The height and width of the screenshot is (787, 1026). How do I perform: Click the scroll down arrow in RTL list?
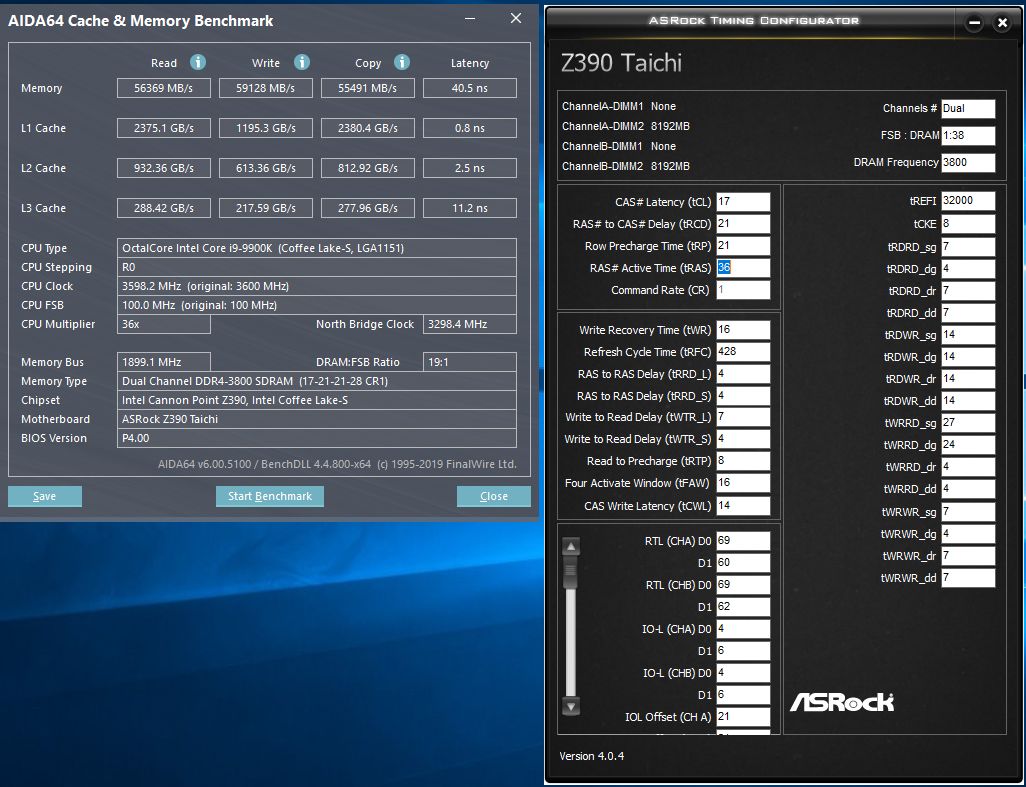(571, 706)
